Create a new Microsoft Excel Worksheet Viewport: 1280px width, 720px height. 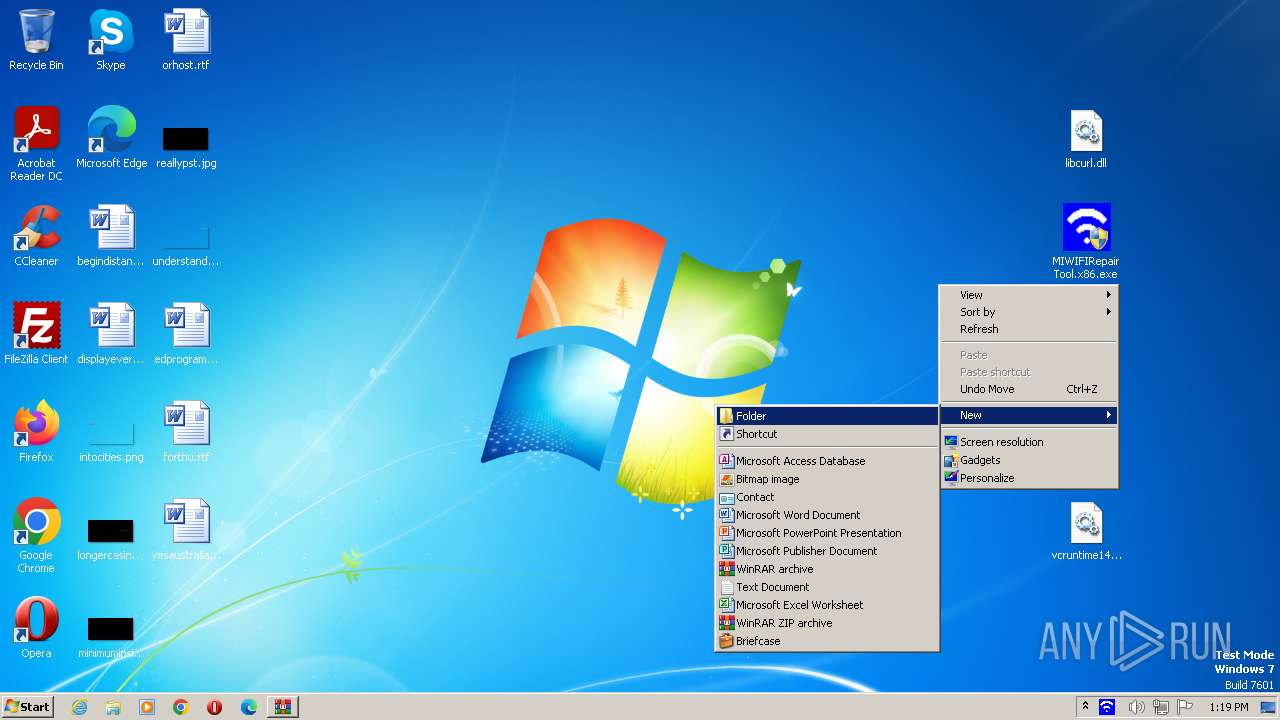[x=827, y=605]
